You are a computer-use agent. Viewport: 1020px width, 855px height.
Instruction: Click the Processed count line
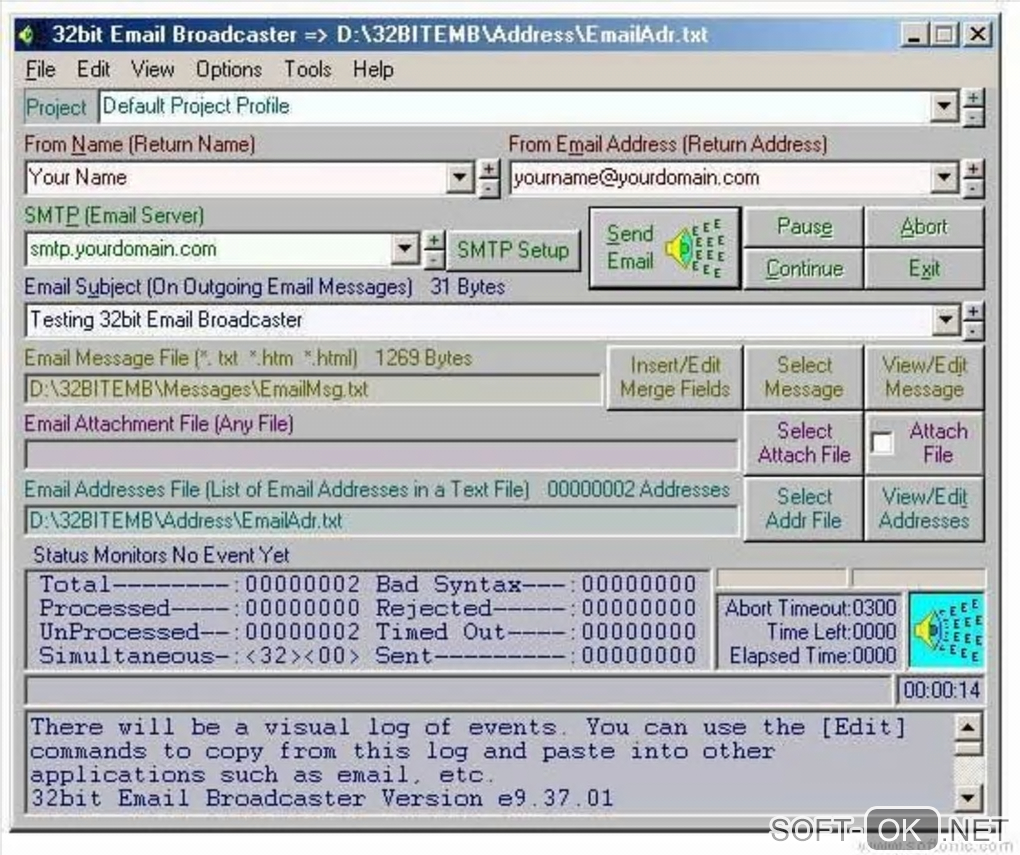click(199, 608)
